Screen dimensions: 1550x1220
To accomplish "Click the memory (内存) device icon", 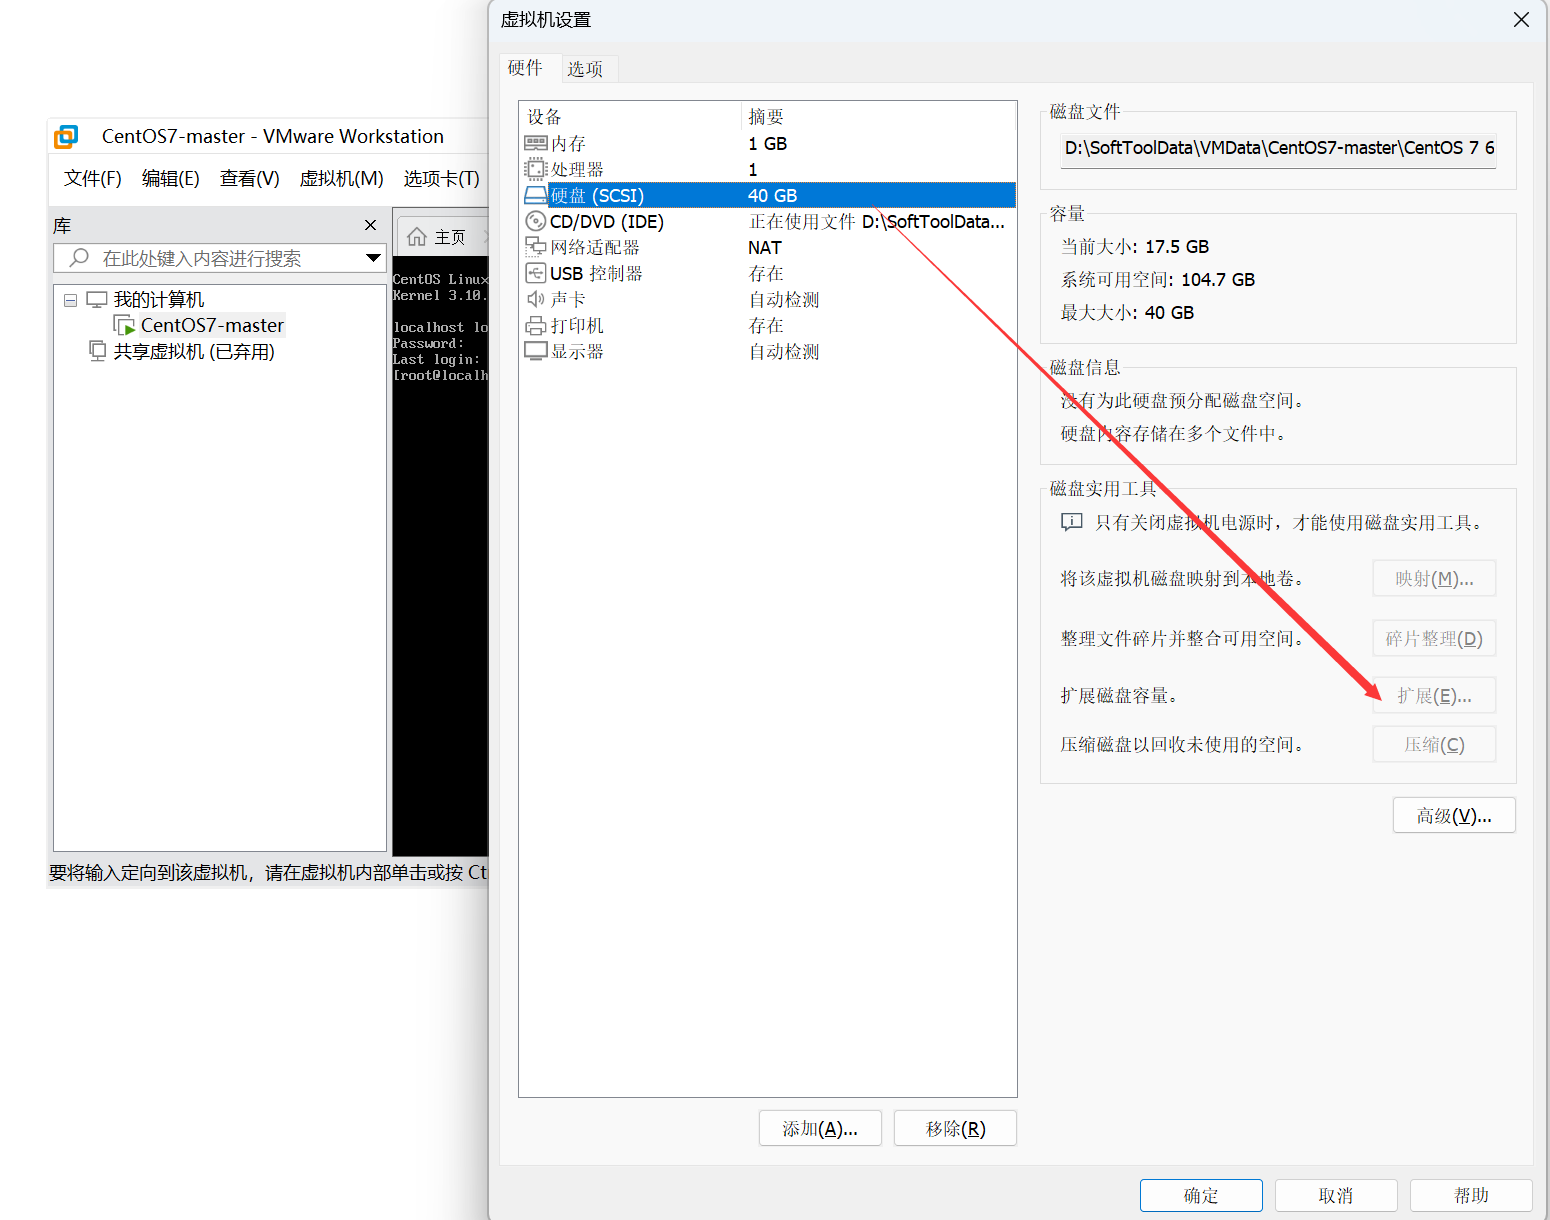I will 536,144.
